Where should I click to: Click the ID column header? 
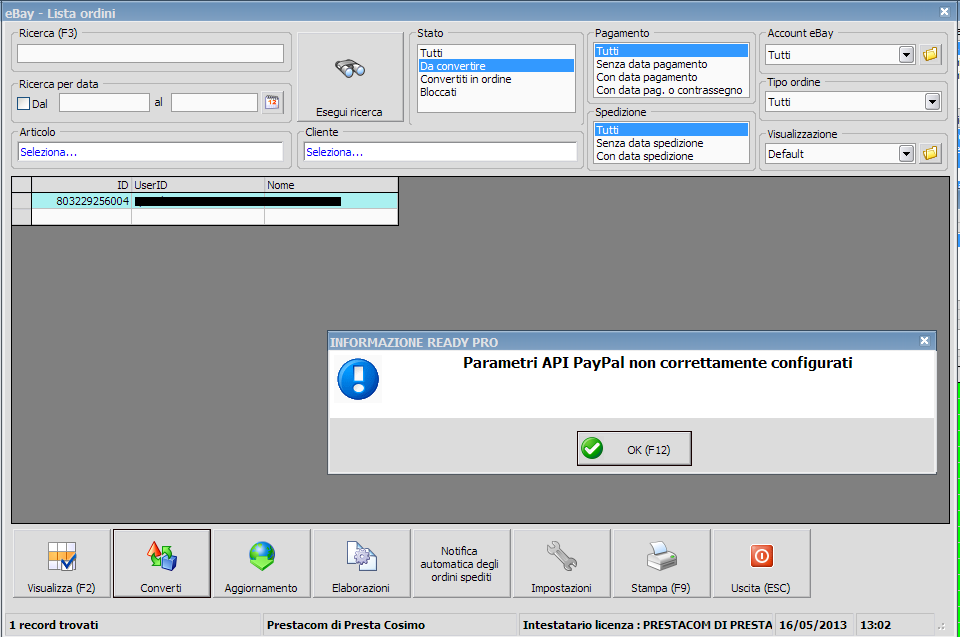click(81, 185)
